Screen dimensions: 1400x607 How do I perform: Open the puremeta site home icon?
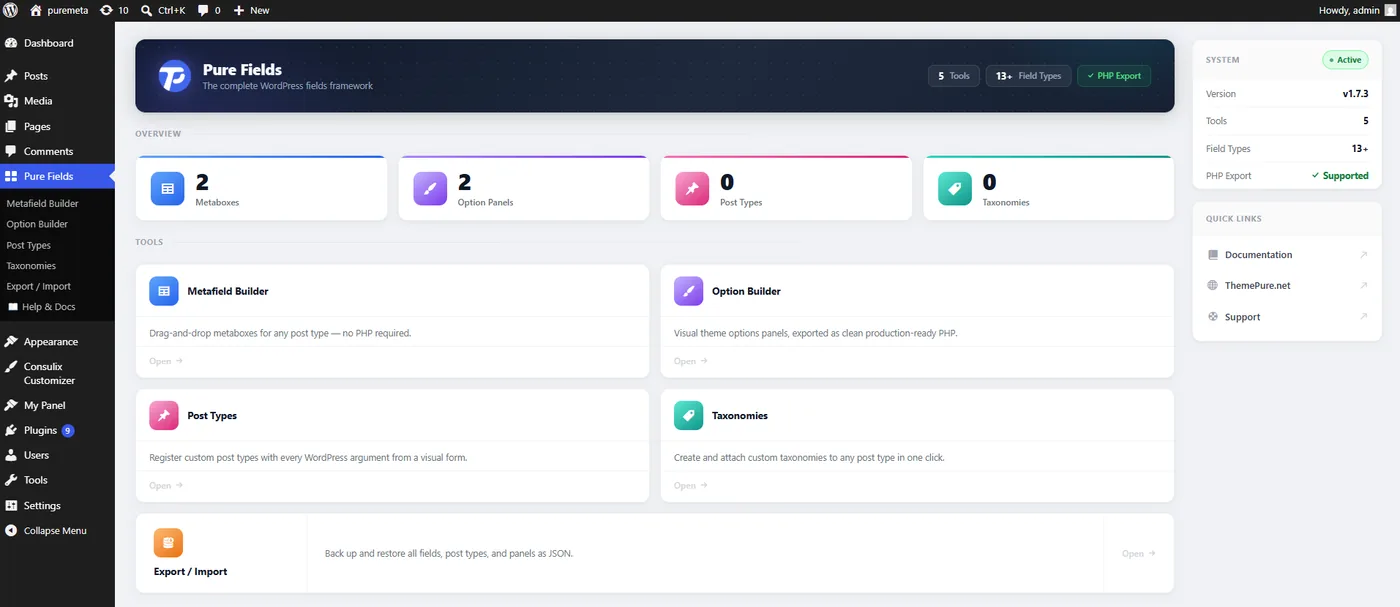click(37, 10)
